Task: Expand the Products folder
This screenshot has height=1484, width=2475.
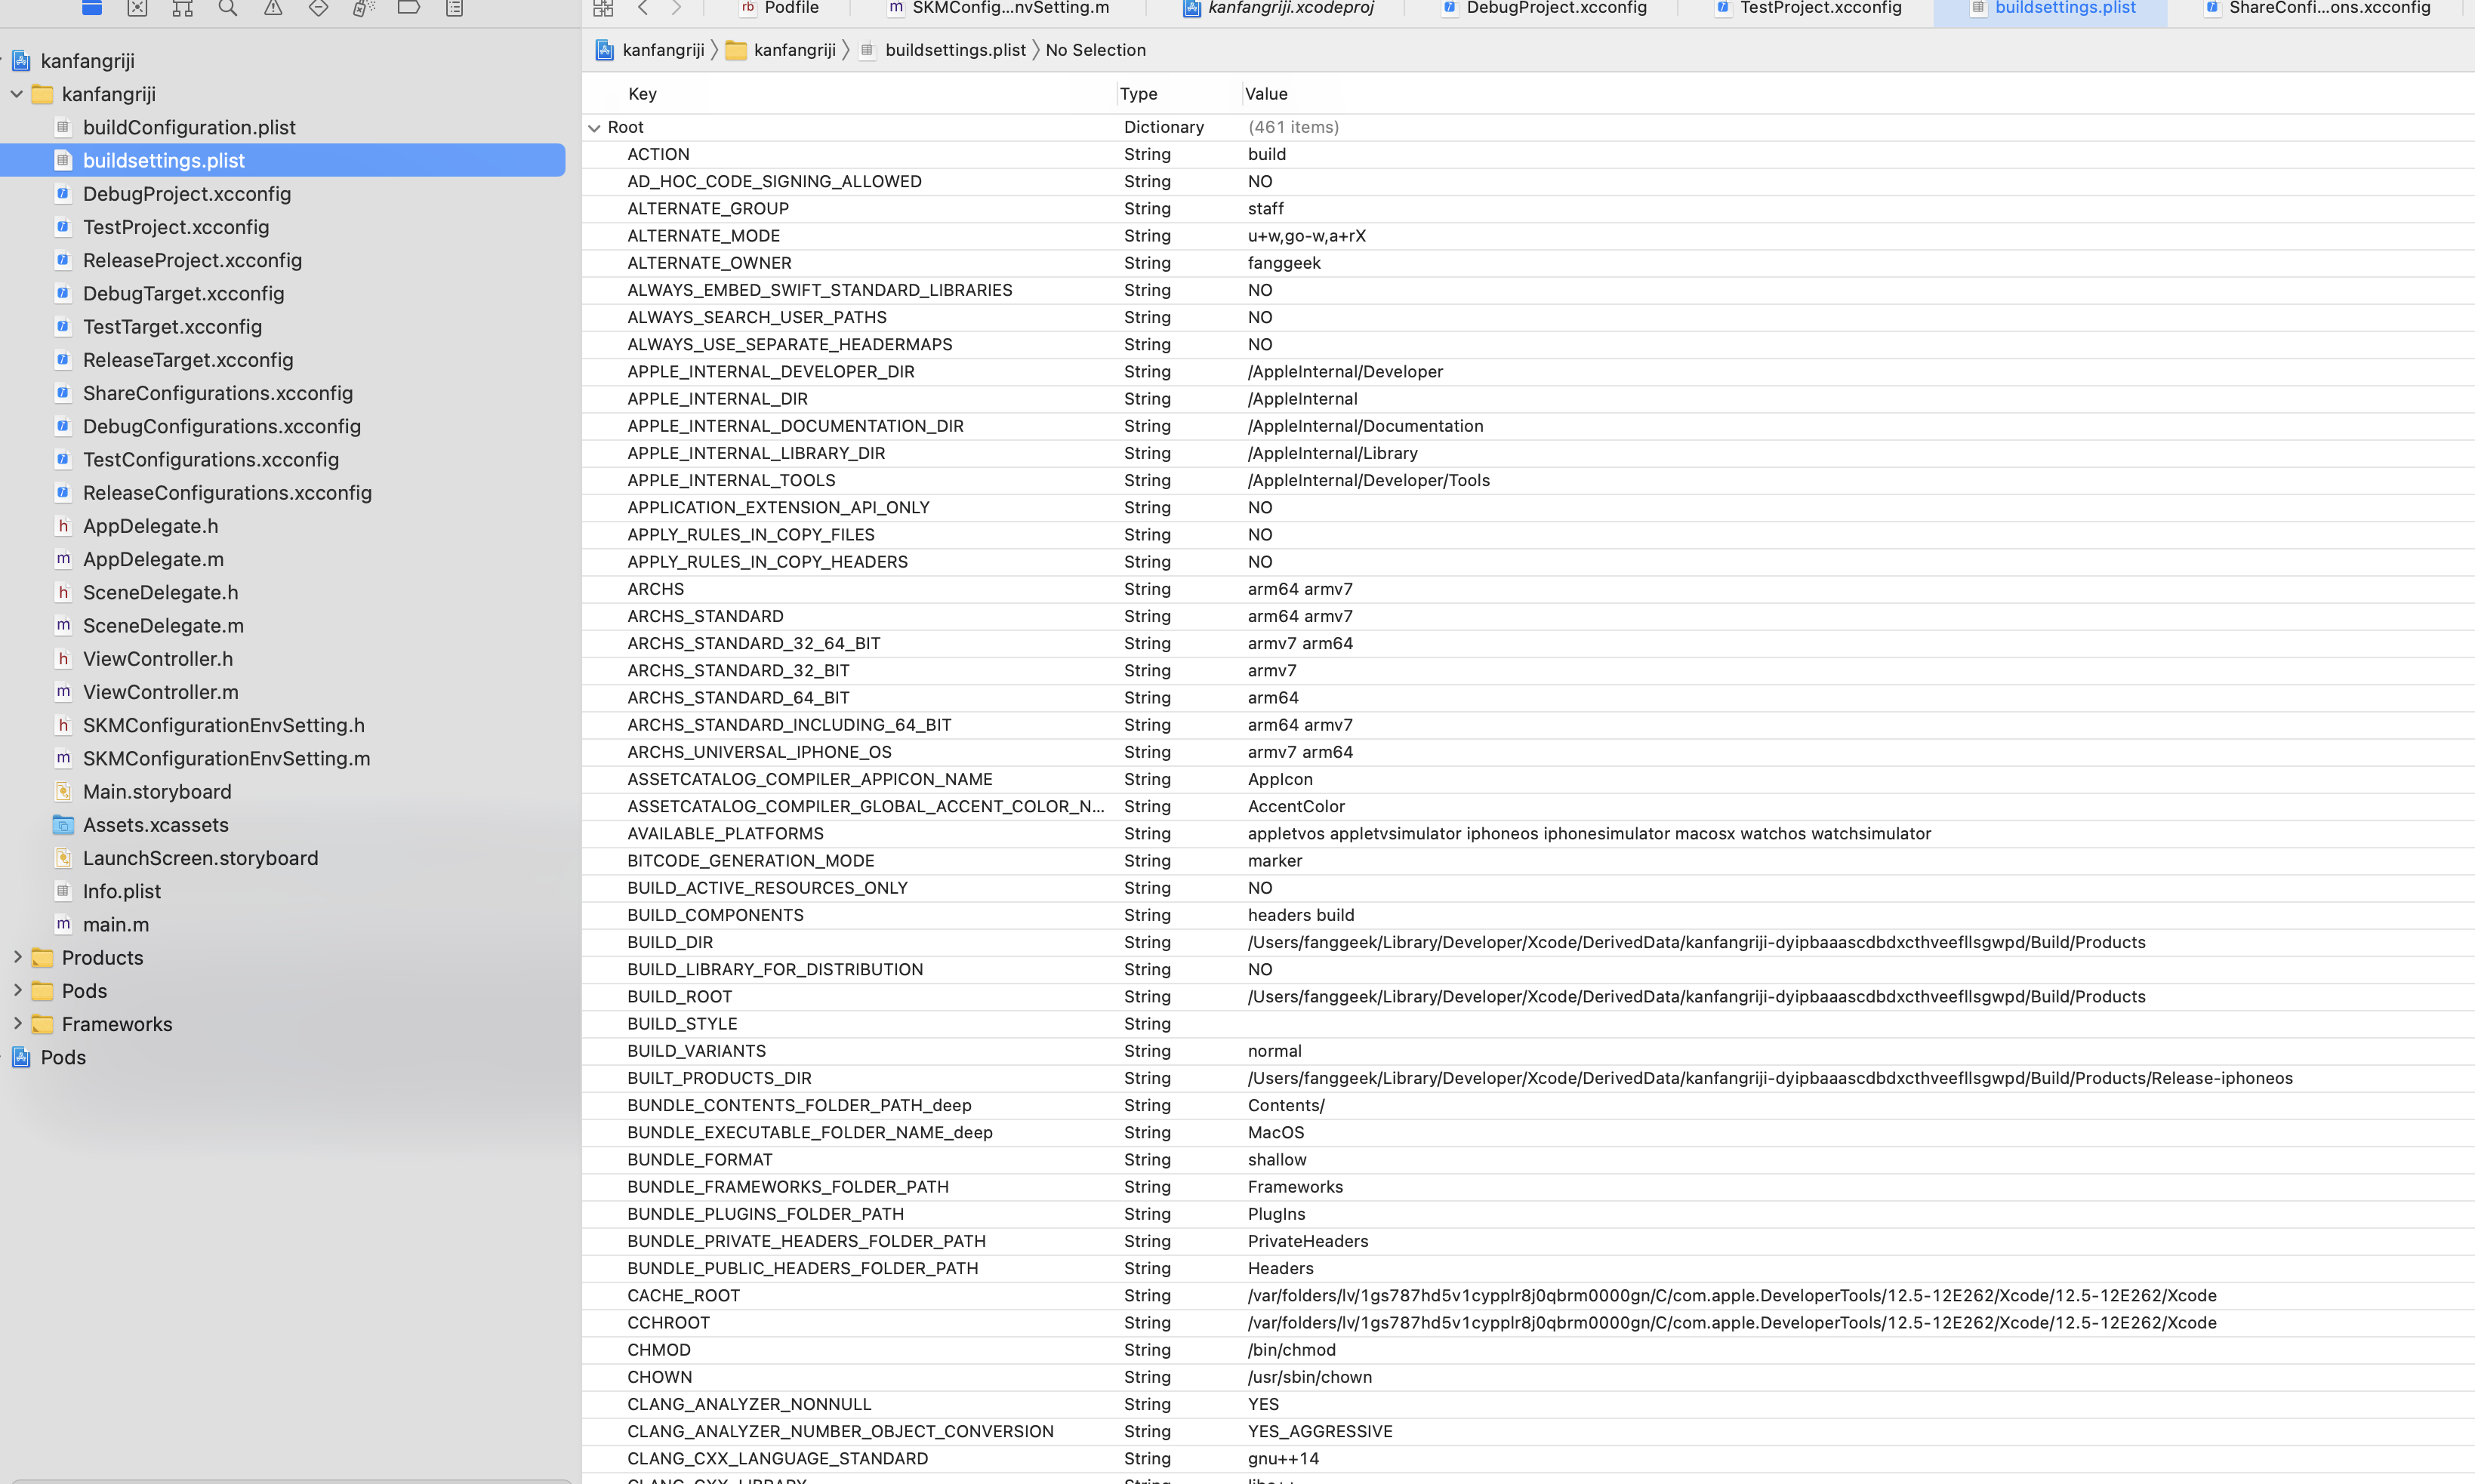Action: [x=17, y=957]
